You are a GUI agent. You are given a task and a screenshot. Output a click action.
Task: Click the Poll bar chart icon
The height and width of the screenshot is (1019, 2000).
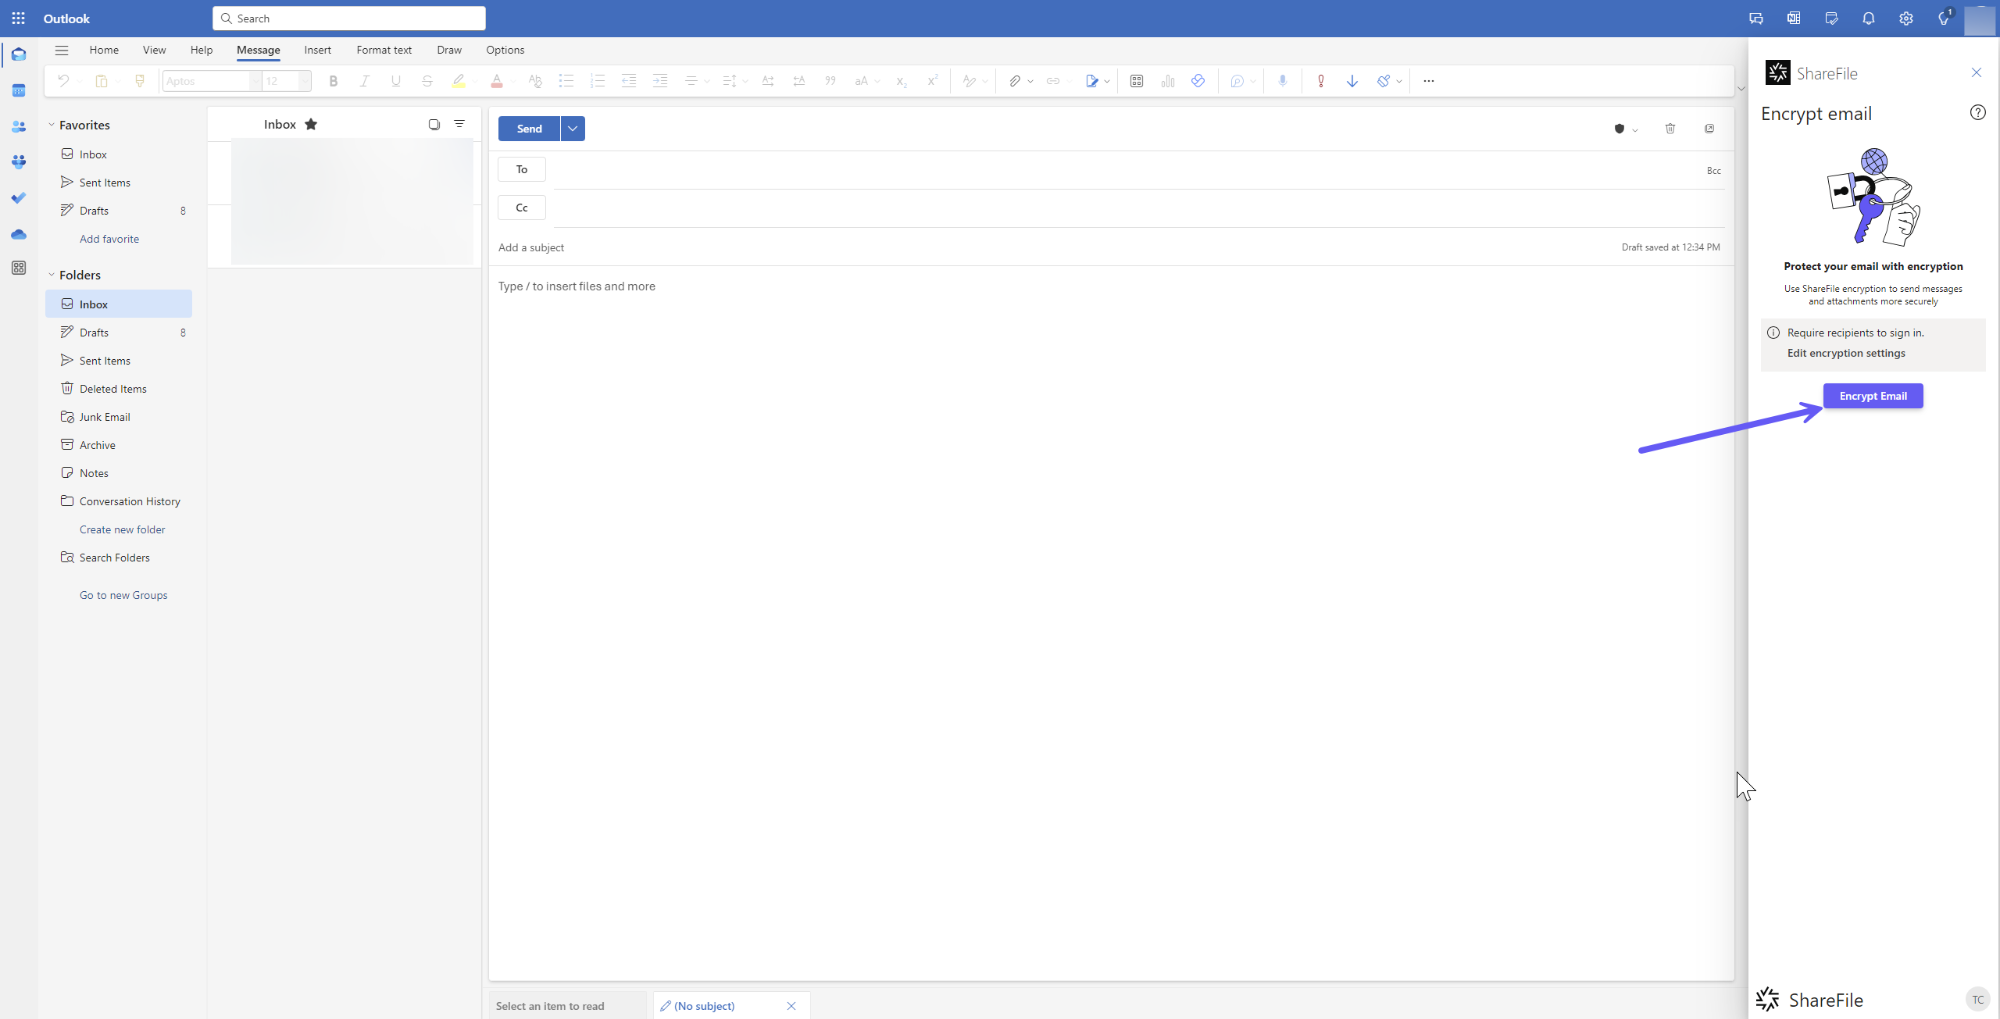(1167, 81)
